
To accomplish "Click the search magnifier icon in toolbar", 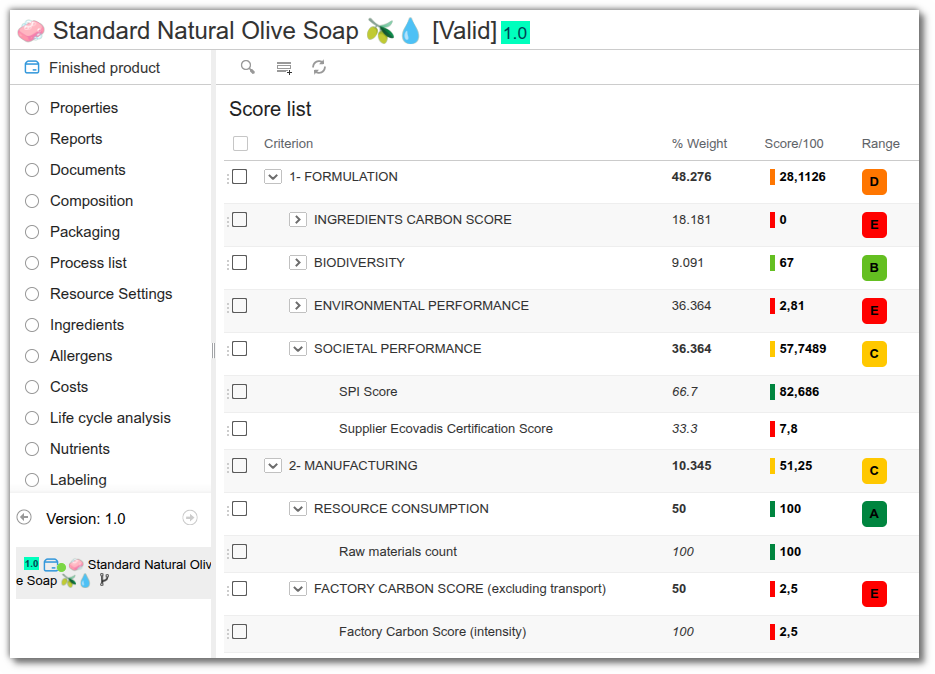I will pyautogui.click(x=247, y=67).
